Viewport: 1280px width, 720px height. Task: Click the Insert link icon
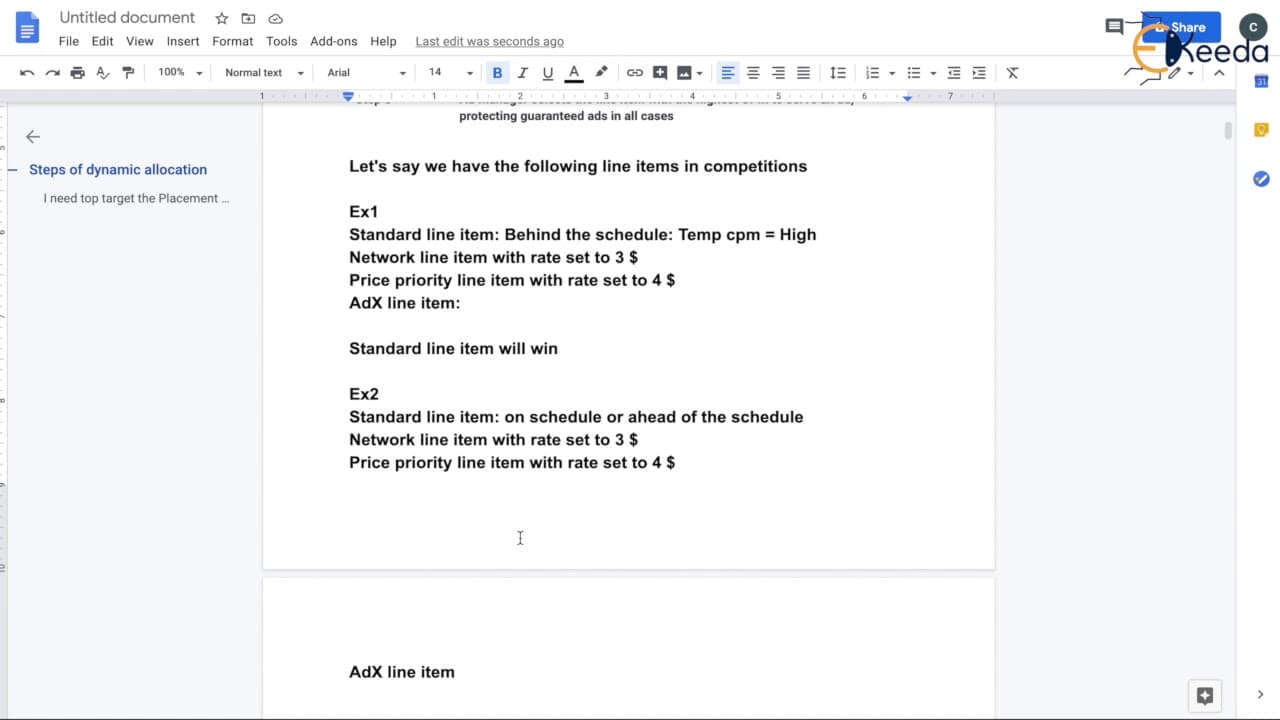635,73
